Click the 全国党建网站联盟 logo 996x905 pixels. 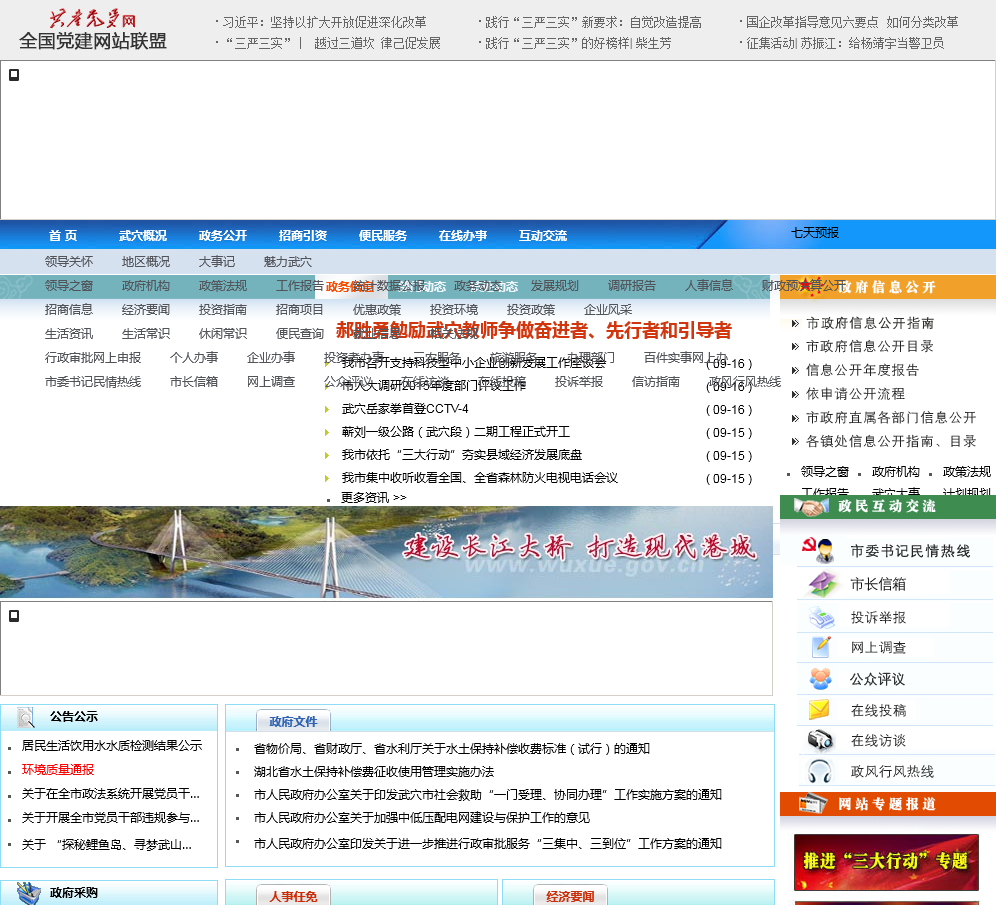coord(93,31)
